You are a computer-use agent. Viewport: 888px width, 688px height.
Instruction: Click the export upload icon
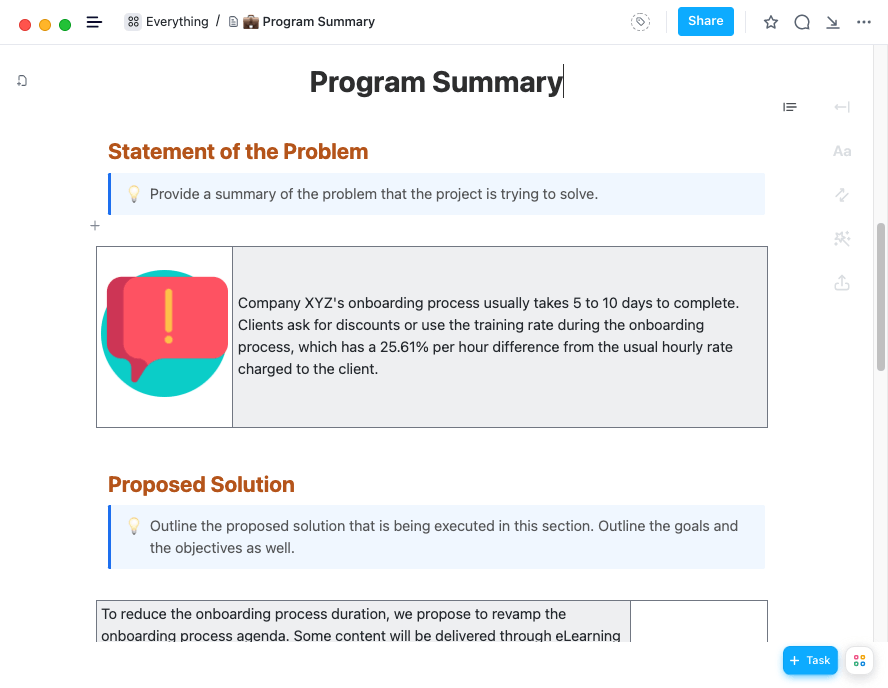pos(842,283)
